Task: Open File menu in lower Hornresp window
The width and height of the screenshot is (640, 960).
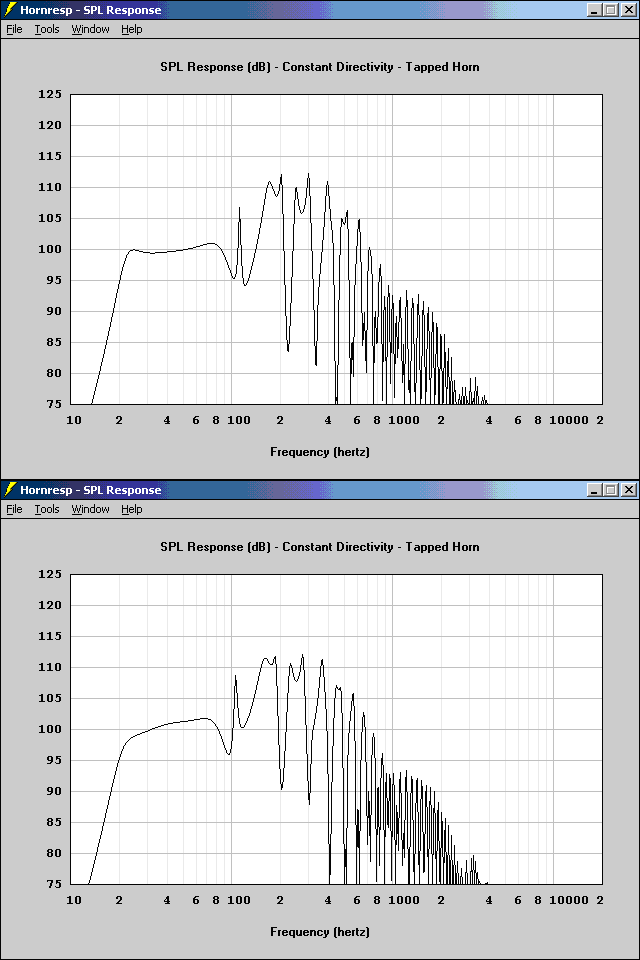Action: pyautogui.click(x=14, y=509)
